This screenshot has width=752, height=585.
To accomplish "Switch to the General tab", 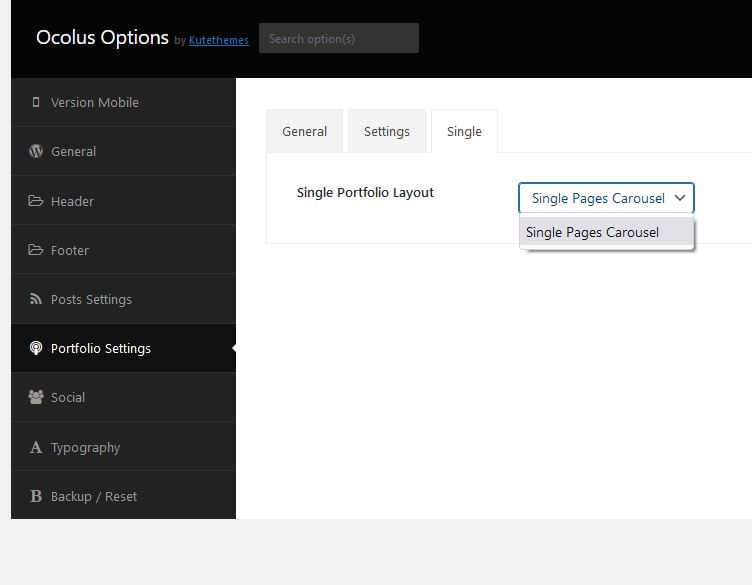I will (305, 131).
